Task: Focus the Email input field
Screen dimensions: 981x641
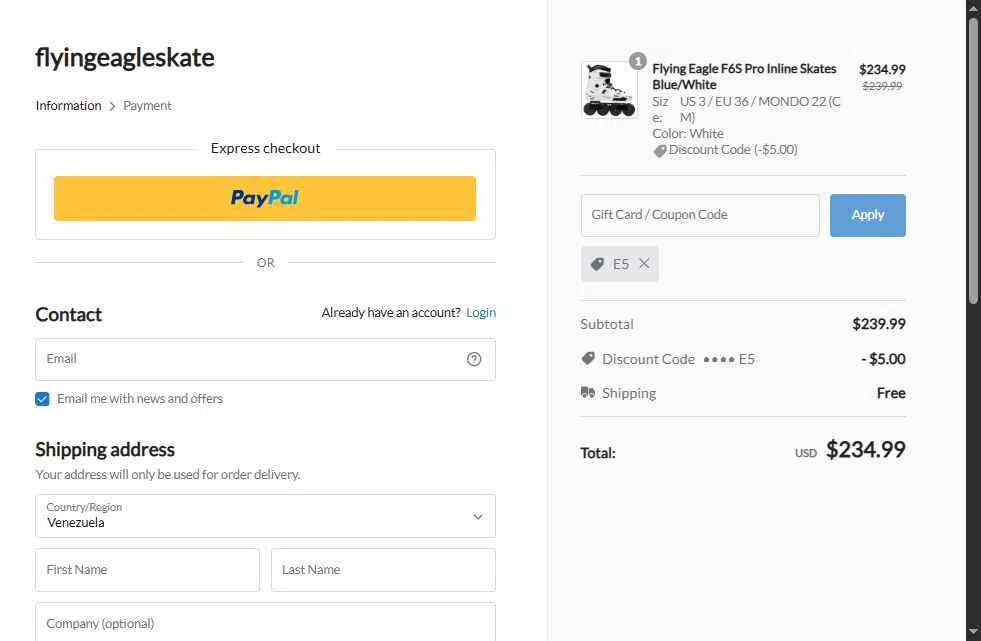Action: coord(265,360)
